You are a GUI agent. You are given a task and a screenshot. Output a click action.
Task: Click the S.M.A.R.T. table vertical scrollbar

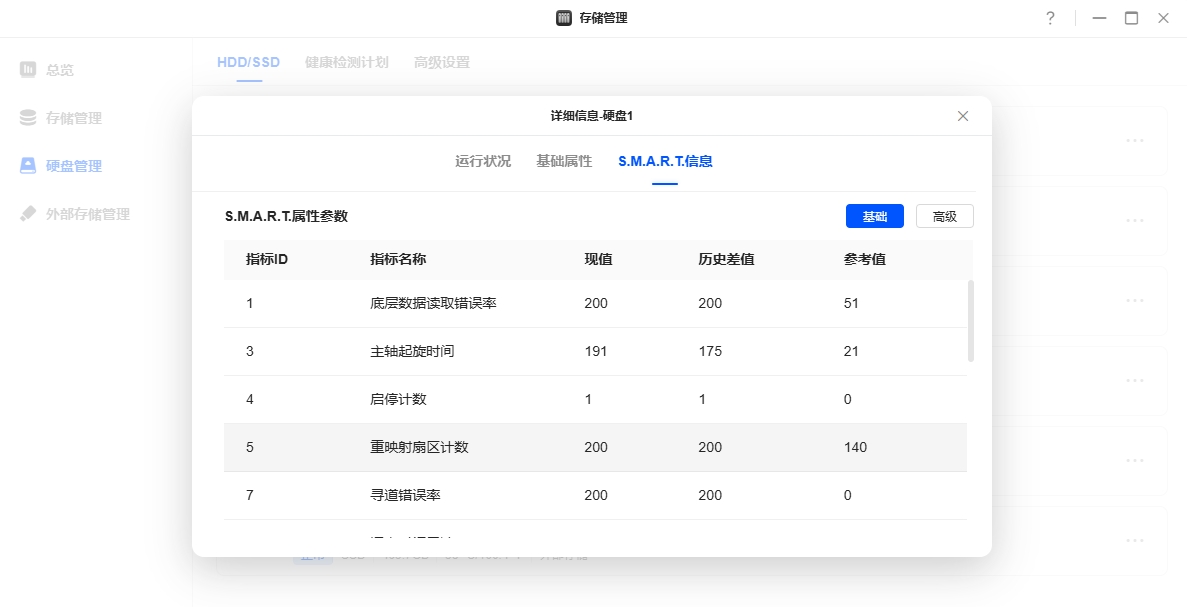tap(970, 321)
